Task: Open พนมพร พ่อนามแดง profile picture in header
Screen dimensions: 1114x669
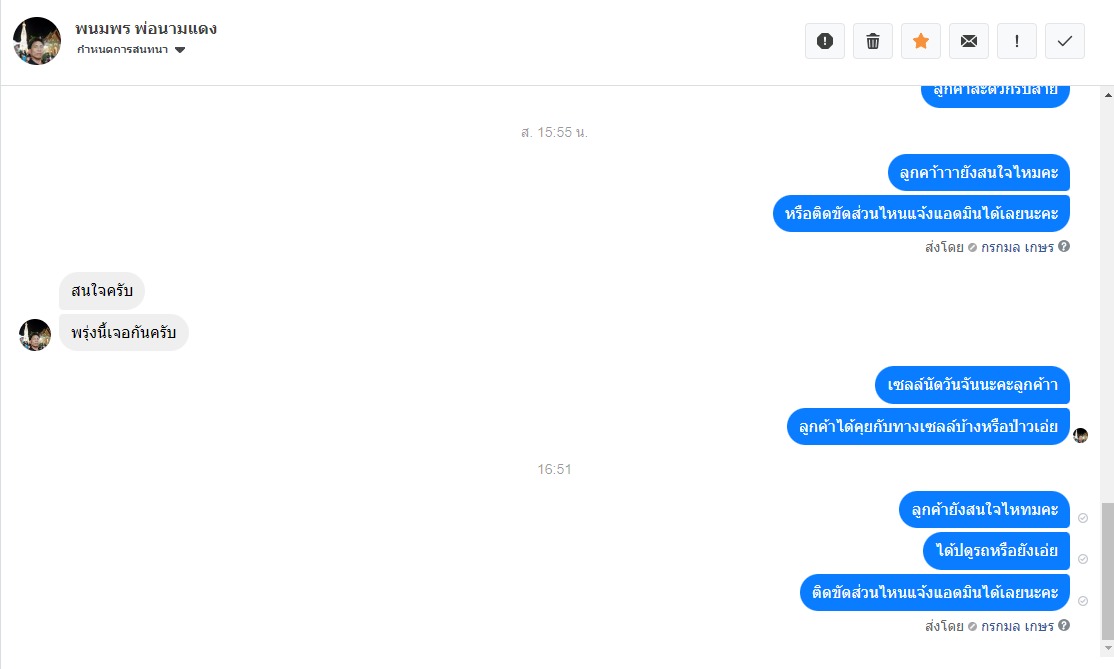Action: 37,41
